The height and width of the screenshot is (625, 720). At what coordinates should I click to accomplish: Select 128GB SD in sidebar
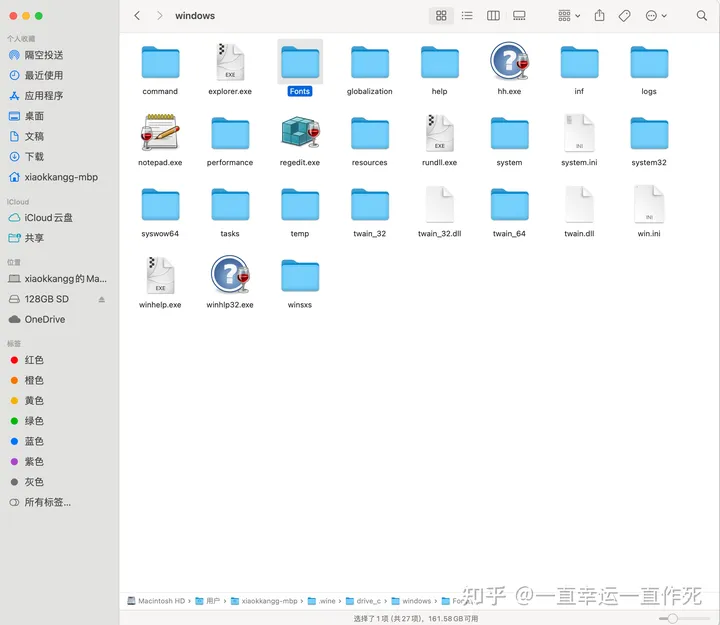click(46, 299)
